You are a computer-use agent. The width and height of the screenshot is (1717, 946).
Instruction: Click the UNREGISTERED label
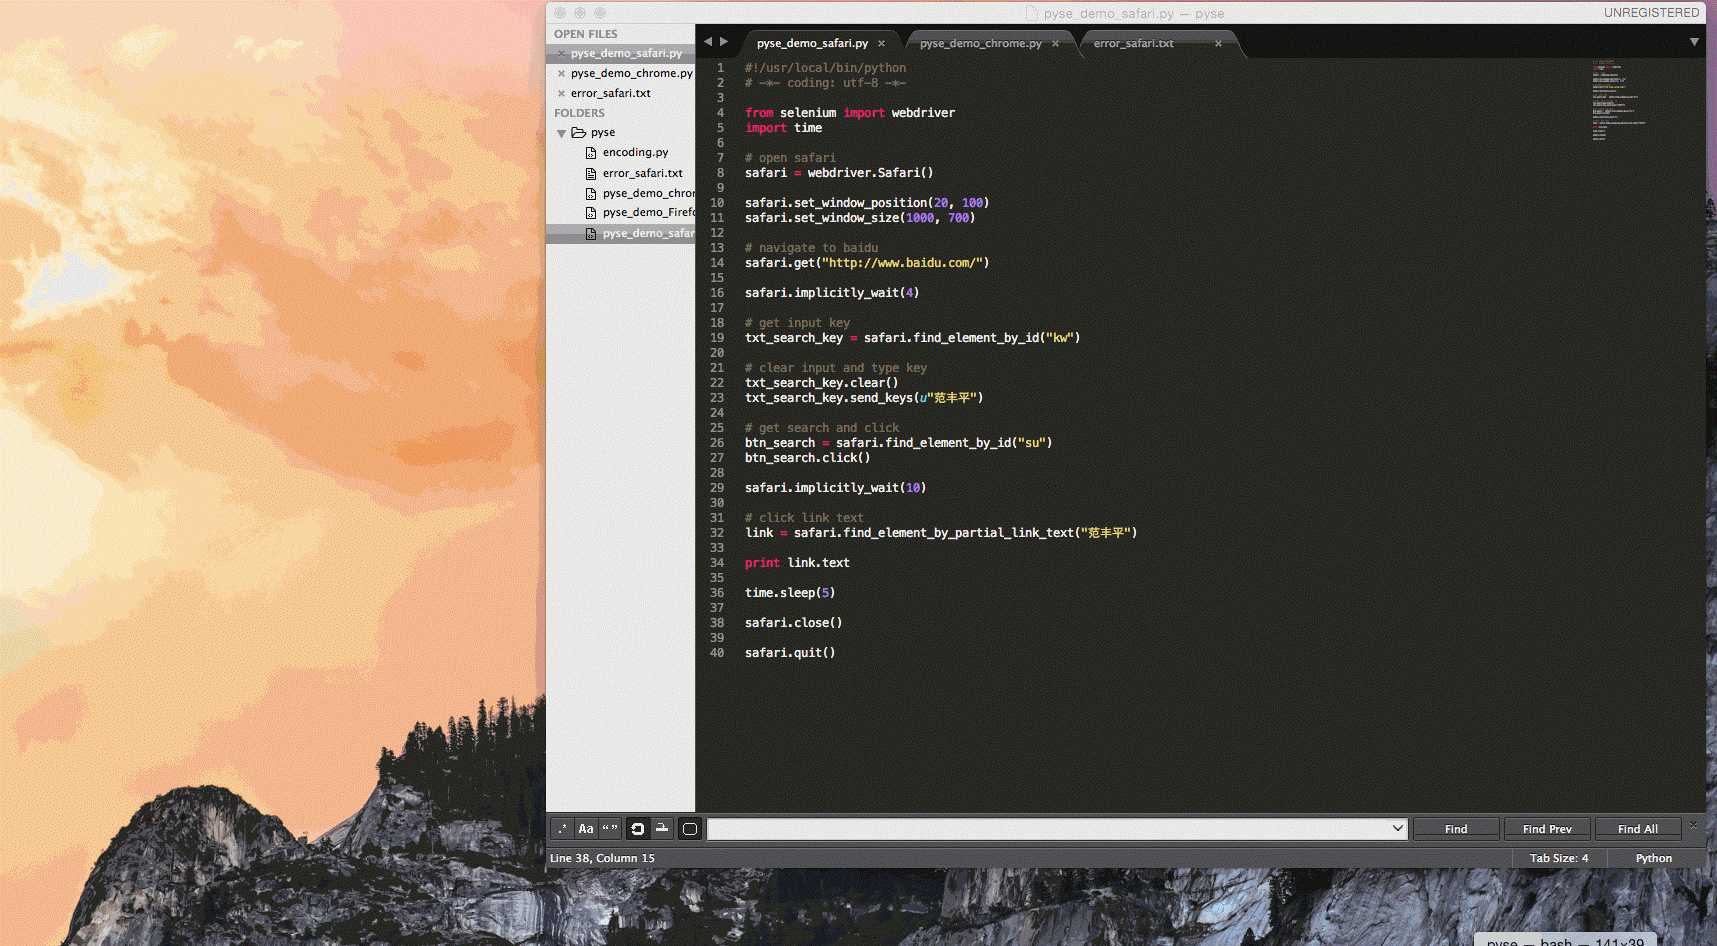tap(1651, 13)
